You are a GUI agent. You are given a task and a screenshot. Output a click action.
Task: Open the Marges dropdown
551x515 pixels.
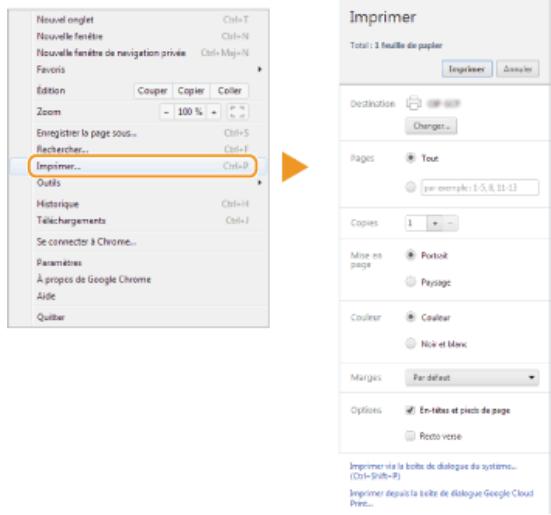(472, 378)
